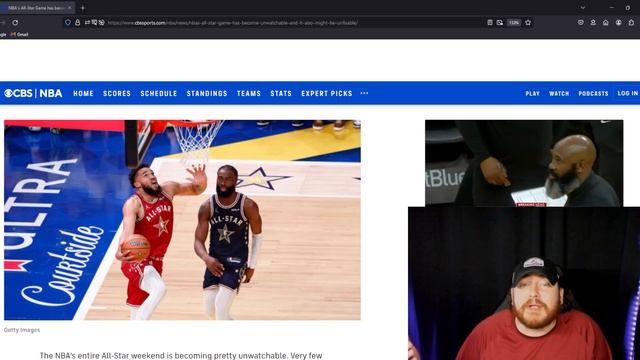Screen dimensions: 640x360
Task: Open SCORES in the navigation bar
Action: pos(117,93)
